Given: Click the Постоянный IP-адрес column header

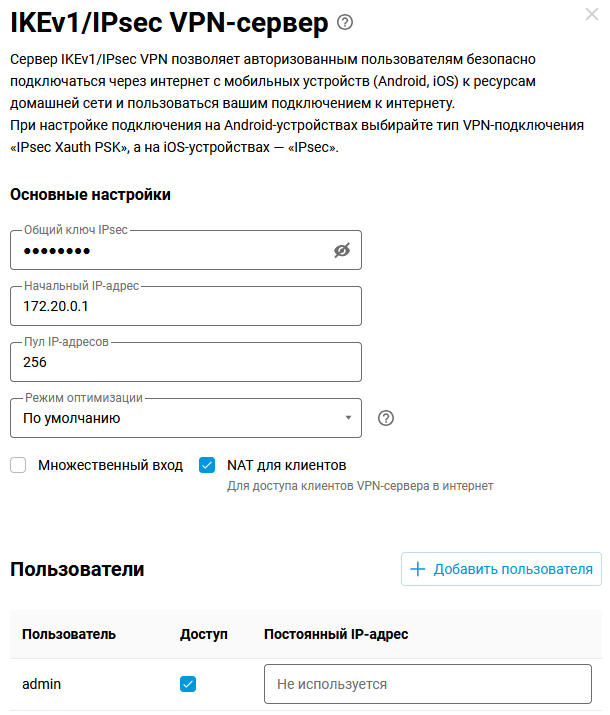Looking at the screenshot, I should coord(336,634).
